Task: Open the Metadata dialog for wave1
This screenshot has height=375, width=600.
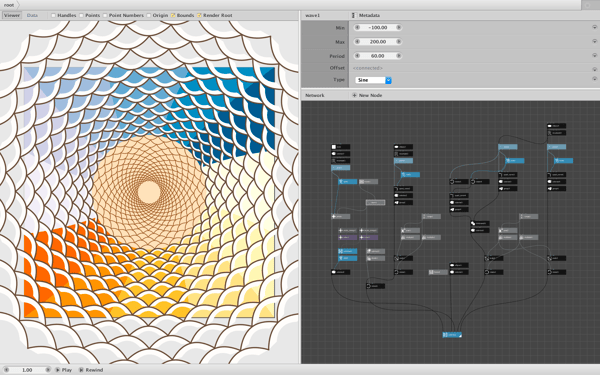Action: tap(366, 15)
